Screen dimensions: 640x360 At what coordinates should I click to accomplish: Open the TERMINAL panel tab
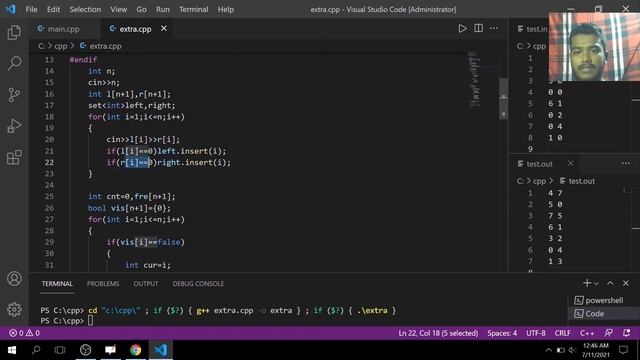click(57, 284)
